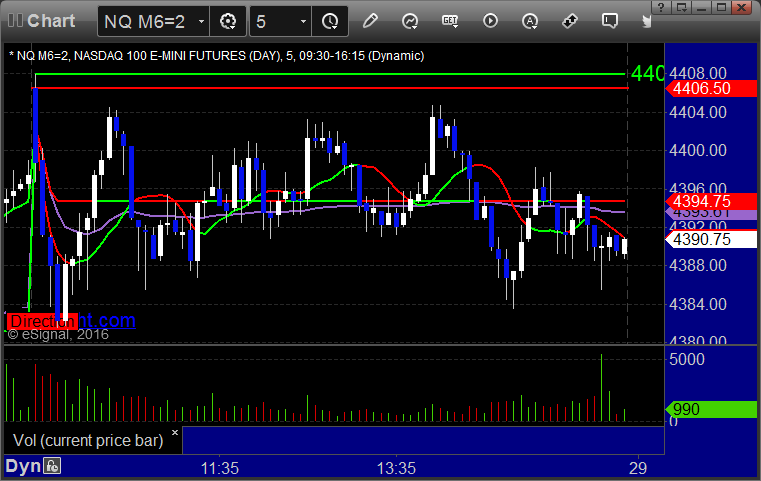
Task: Minimize the chart window
Action: 702,7
